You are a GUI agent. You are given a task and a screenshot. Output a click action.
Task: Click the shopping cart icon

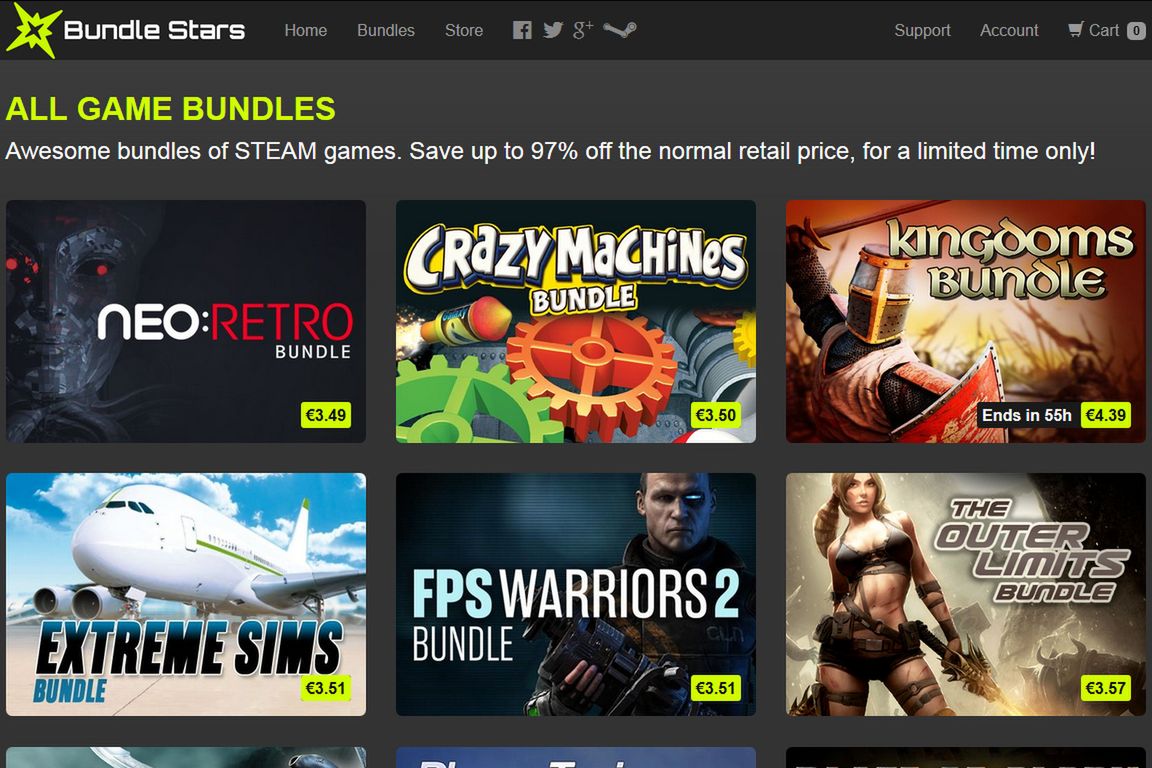pos(1076,29)
